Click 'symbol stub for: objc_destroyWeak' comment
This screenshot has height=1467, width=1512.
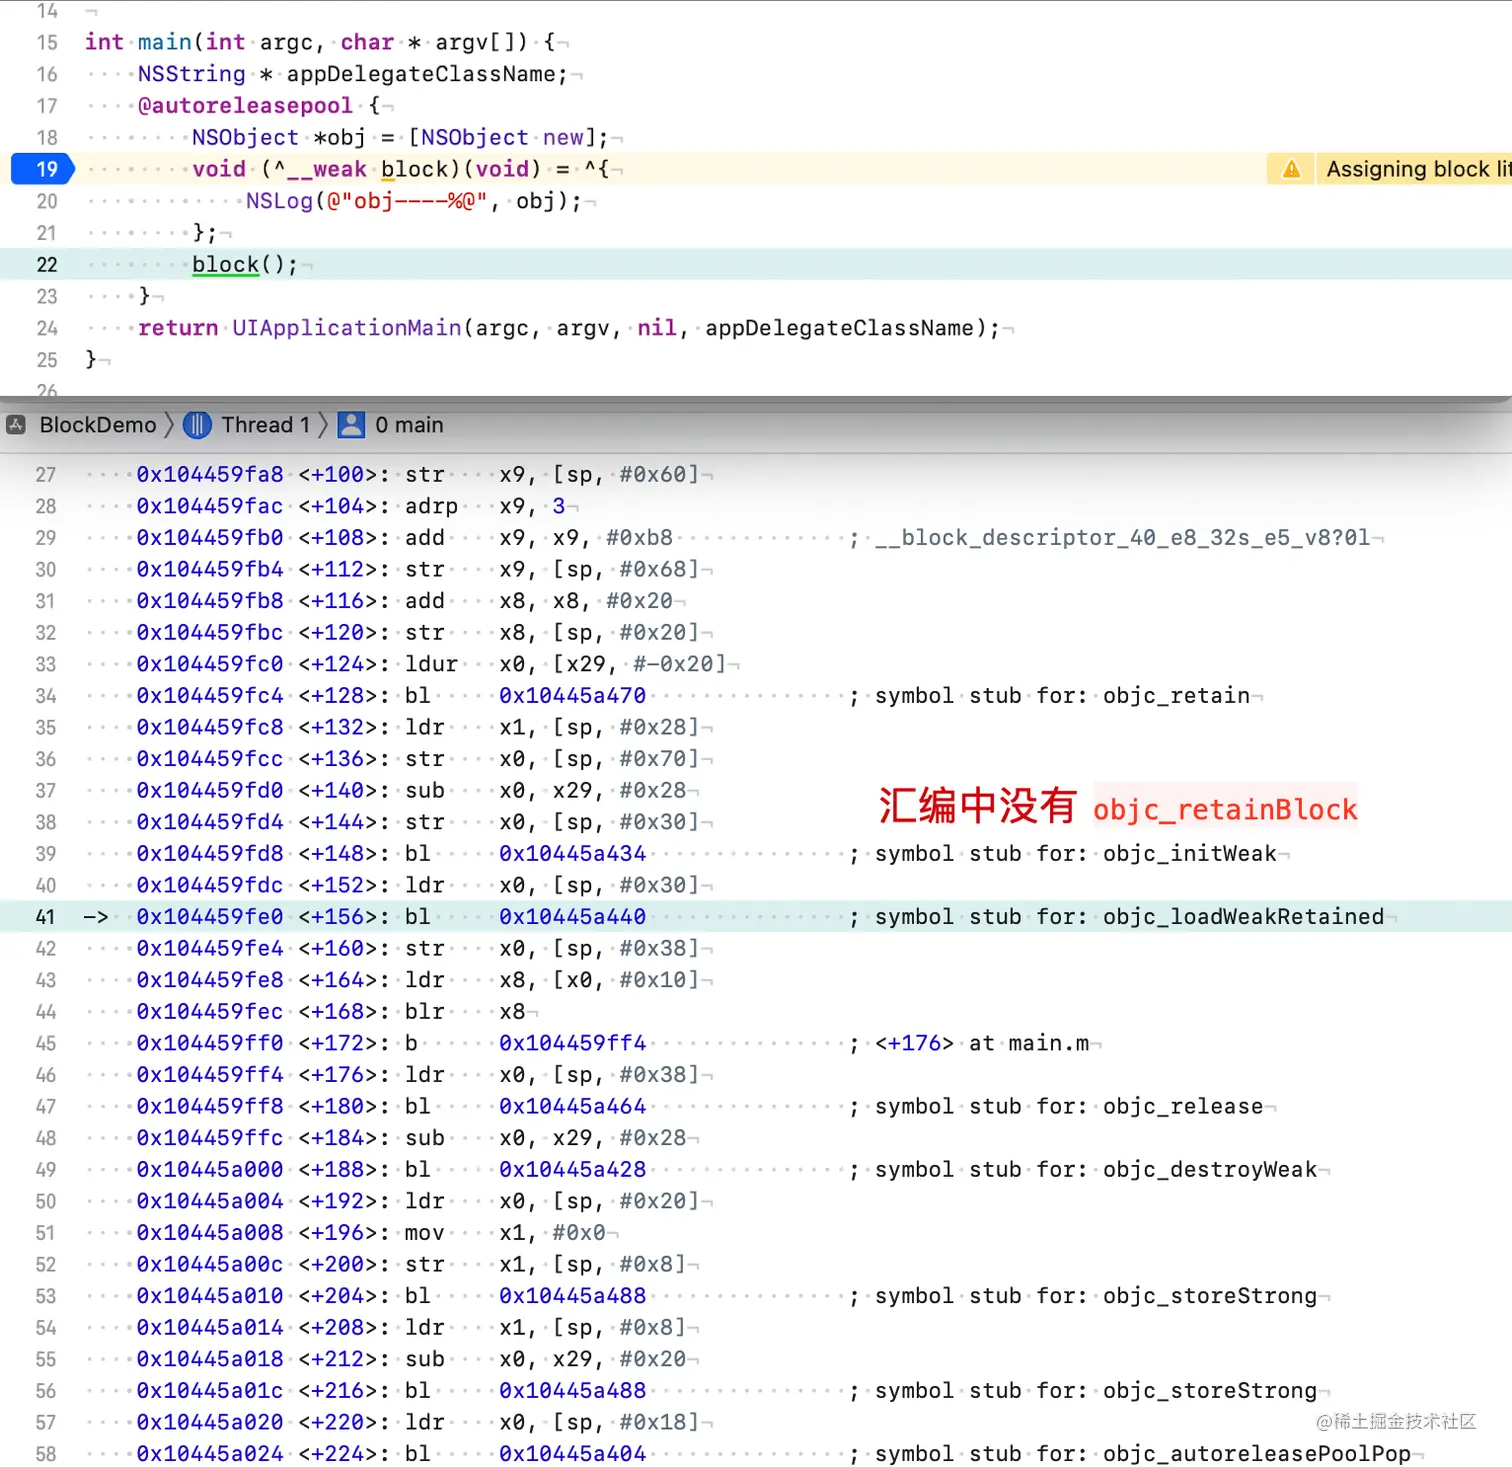(x=1096, y=1170)
